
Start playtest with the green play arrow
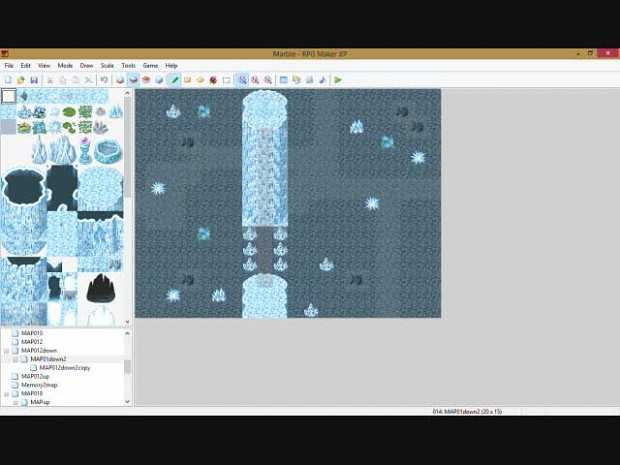[338, 80]
